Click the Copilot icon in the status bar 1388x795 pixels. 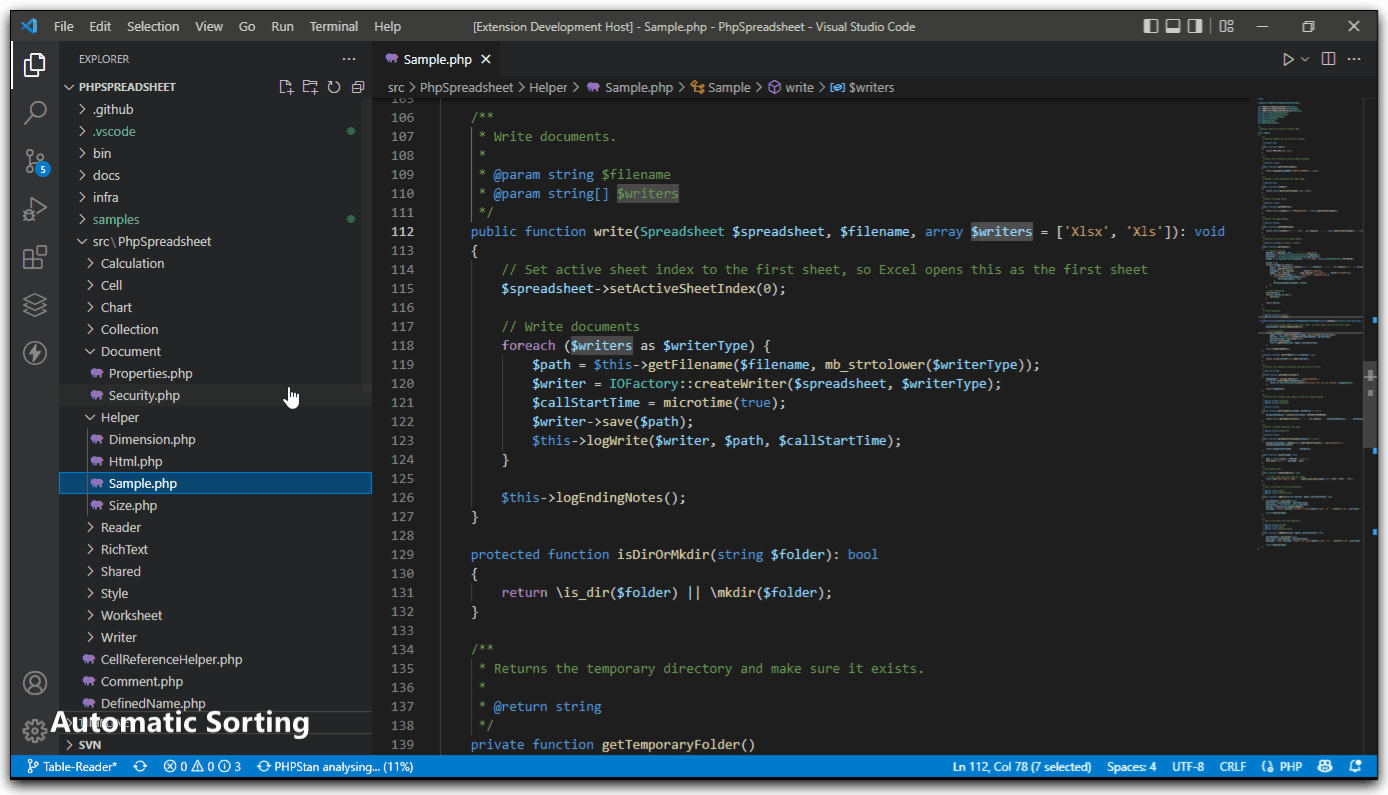coord(1325,767)
